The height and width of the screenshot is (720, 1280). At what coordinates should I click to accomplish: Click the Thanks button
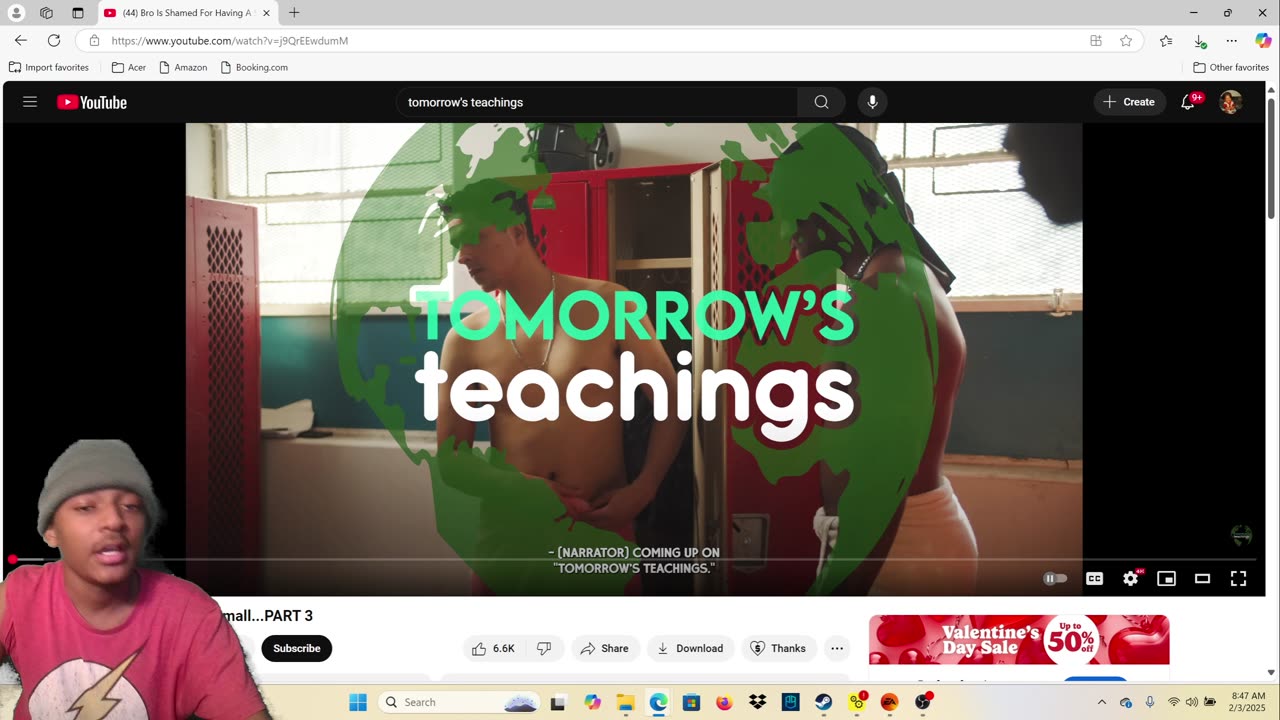pyautogui.click(x=778, y=648)
